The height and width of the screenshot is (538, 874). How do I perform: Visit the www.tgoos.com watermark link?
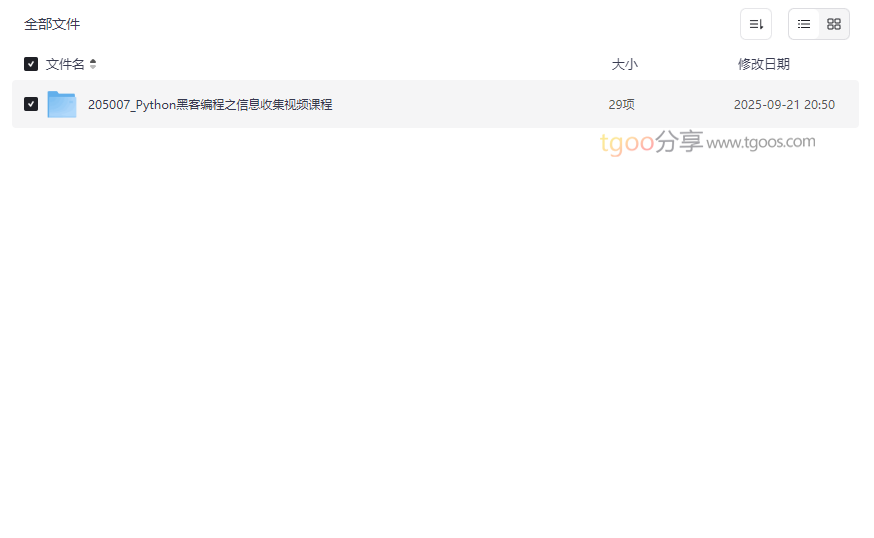tap(761, 142)
